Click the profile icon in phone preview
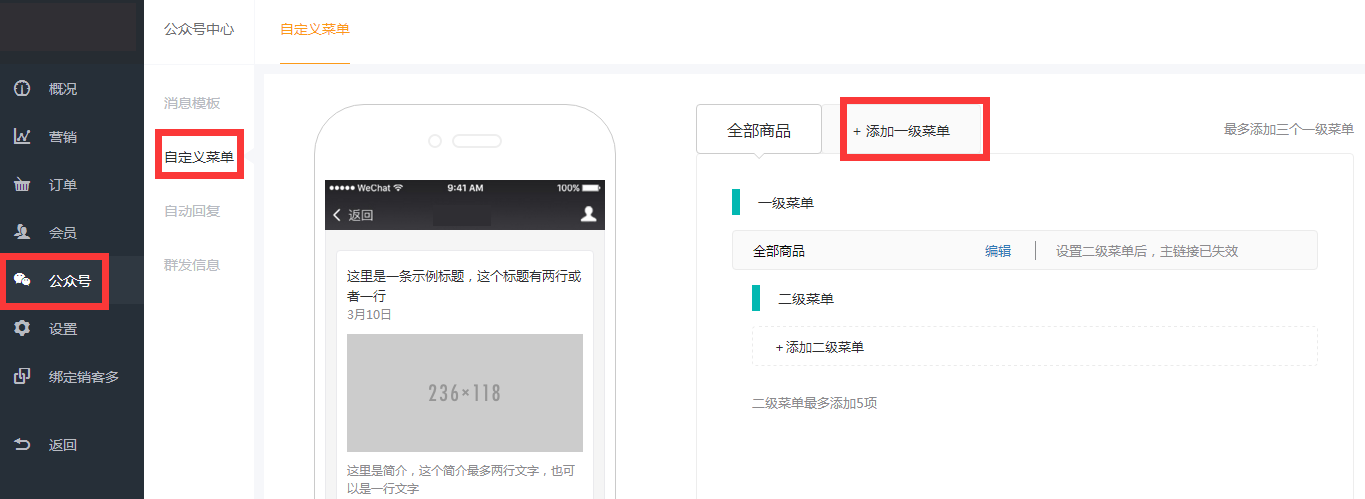The width and height of the screenshot is (1365, 499). (588, 214)
